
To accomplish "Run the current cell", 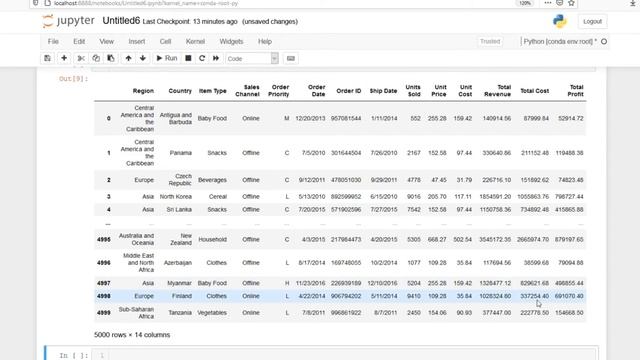I will (167, 58).
